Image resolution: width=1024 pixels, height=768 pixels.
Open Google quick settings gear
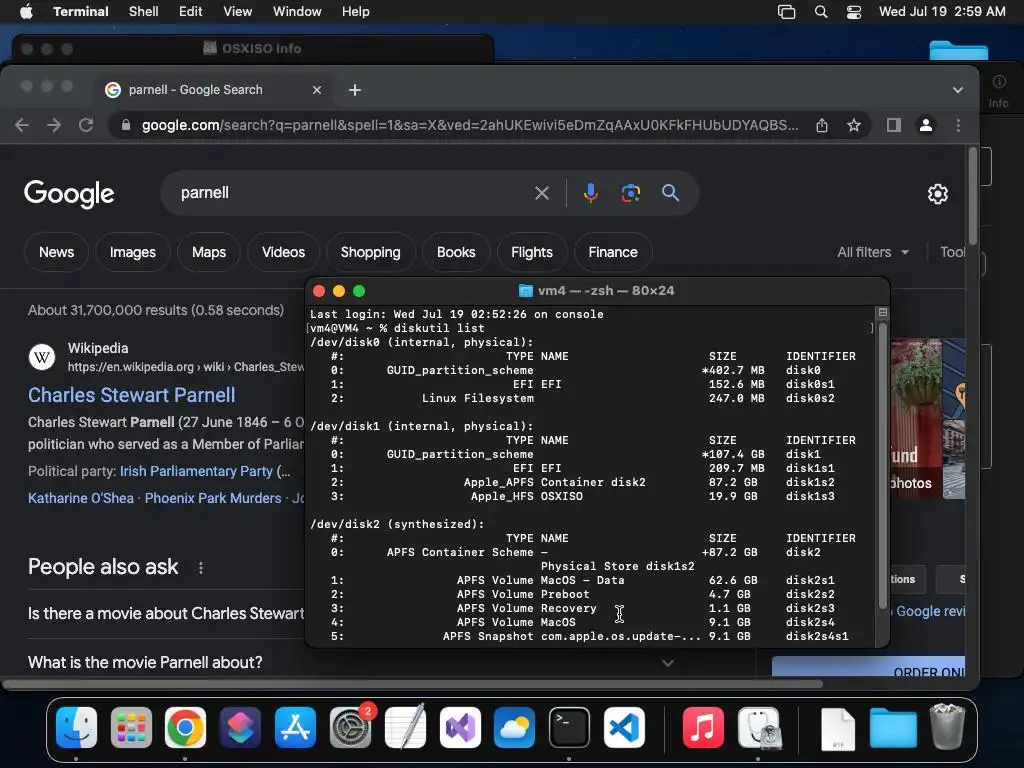click(938, 193)
